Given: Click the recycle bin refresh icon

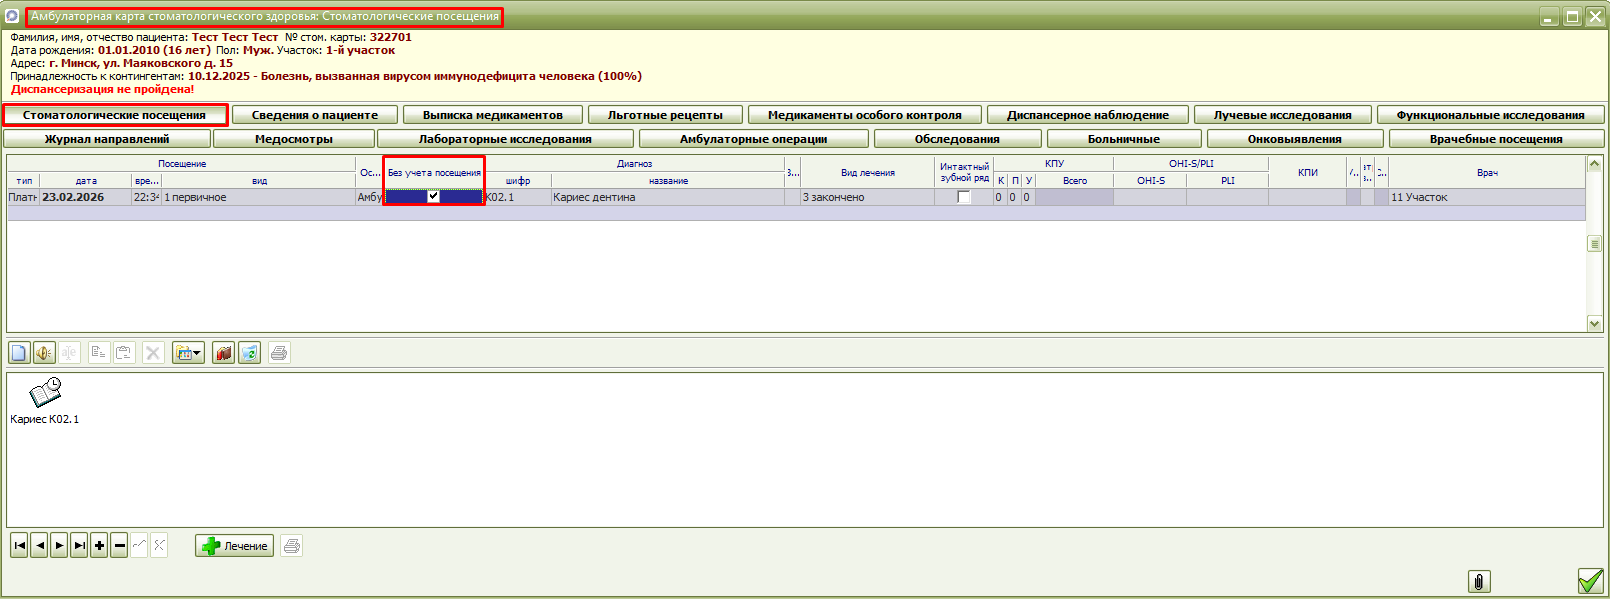Looking at the screenshot, I should [x=250, y=353].
